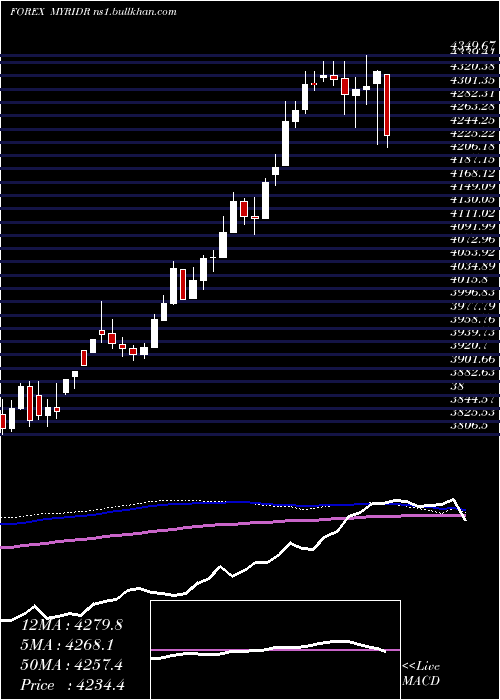
Task: Select the 4225.22 price axis label
Action: (x=474, y=133)
